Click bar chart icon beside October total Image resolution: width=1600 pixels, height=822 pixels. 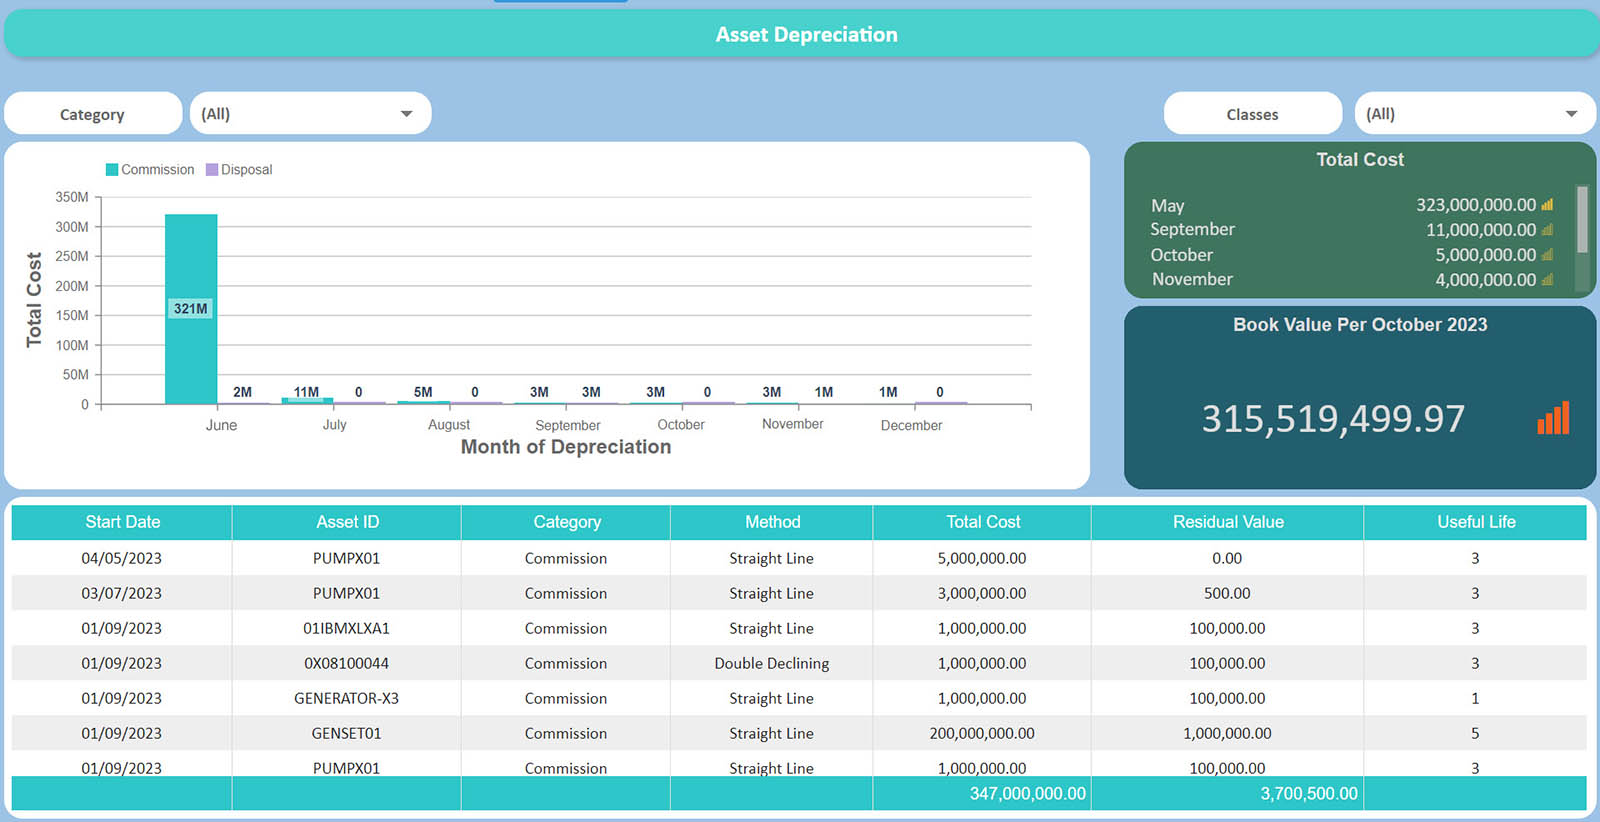point(1547,255)
